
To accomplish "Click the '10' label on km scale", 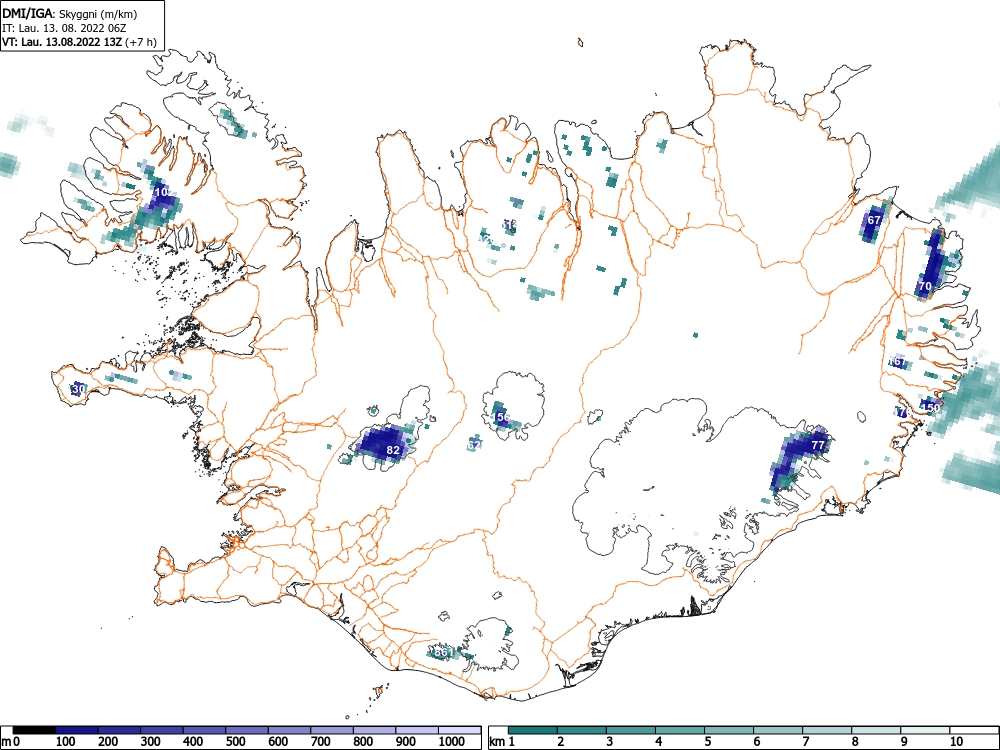I will pyautogui.click(x=956, y=742).
